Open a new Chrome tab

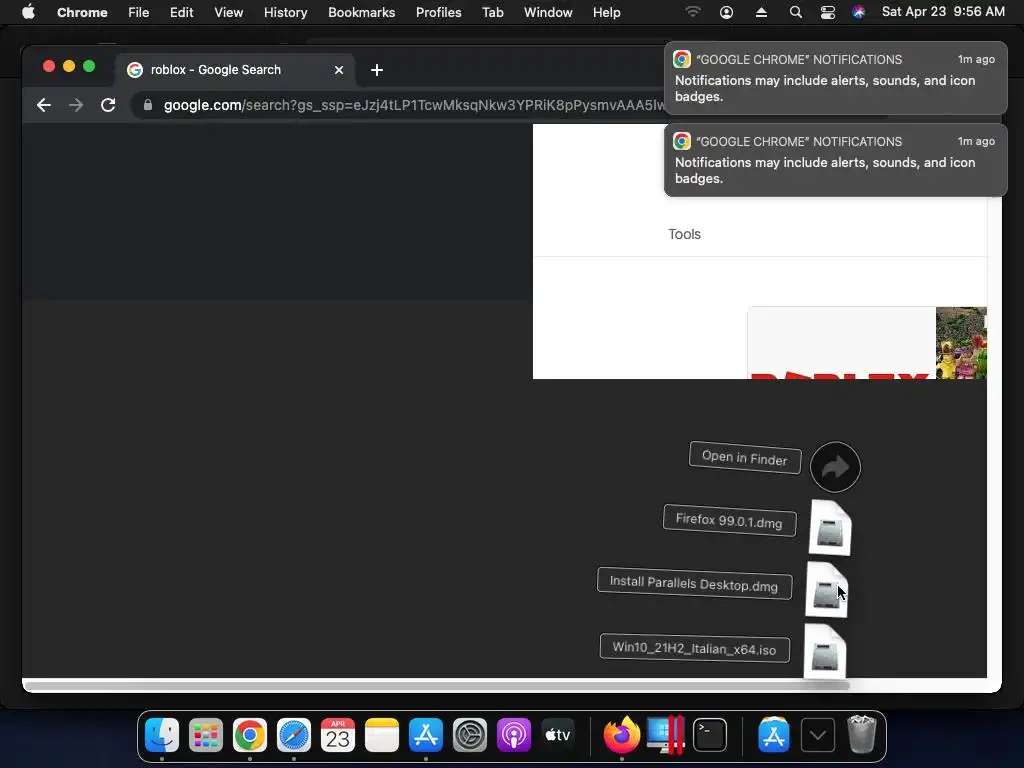(377, 70)
